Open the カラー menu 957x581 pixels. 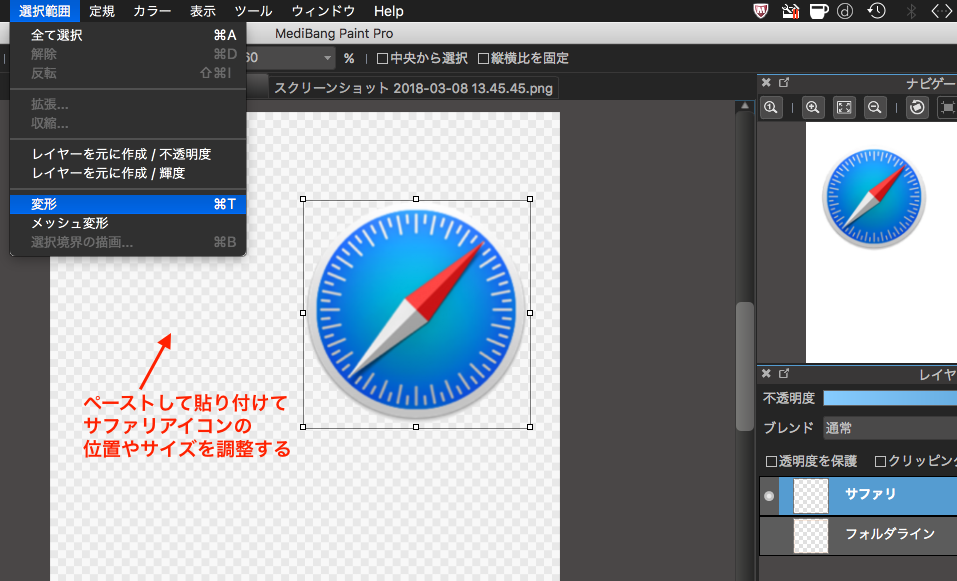point(152,11)
